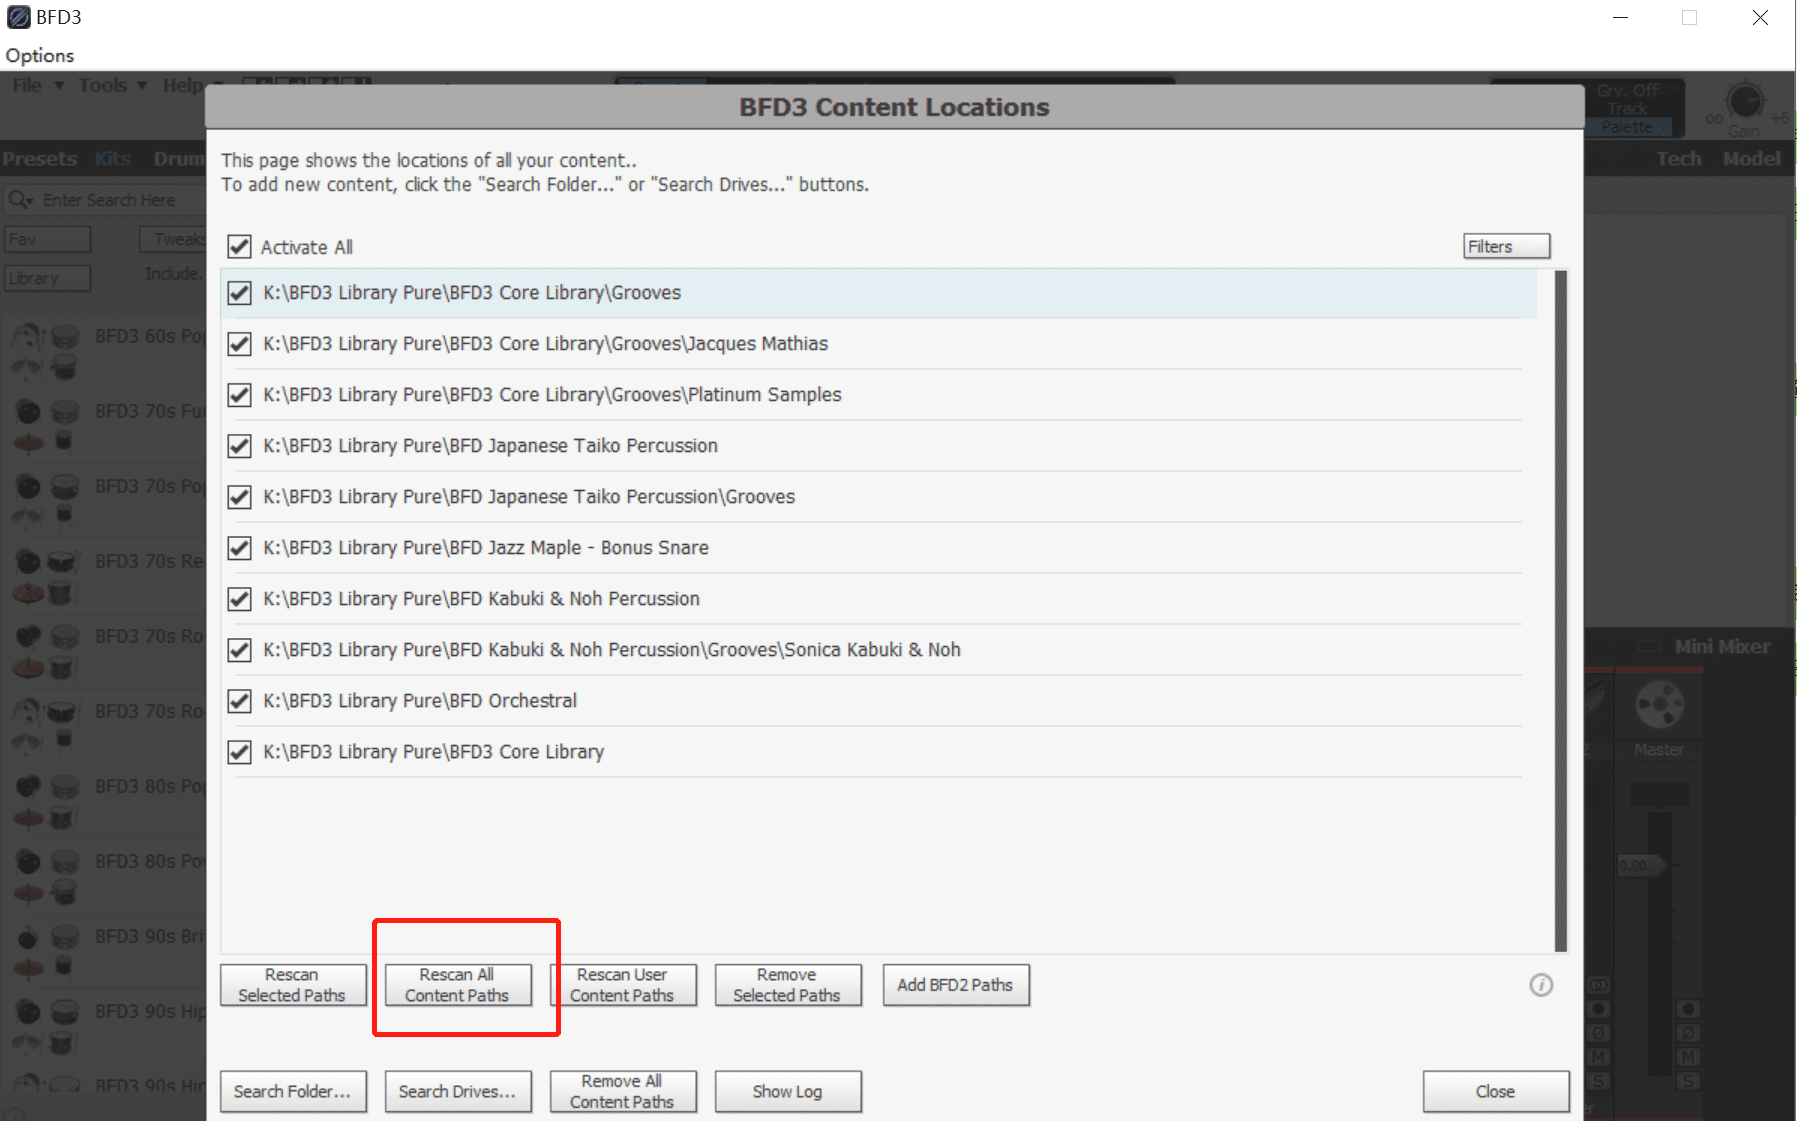This screenshot has height=1121, width=1797.
Task: Select the BFD Orchestral path row text
Action: [420, 701]
